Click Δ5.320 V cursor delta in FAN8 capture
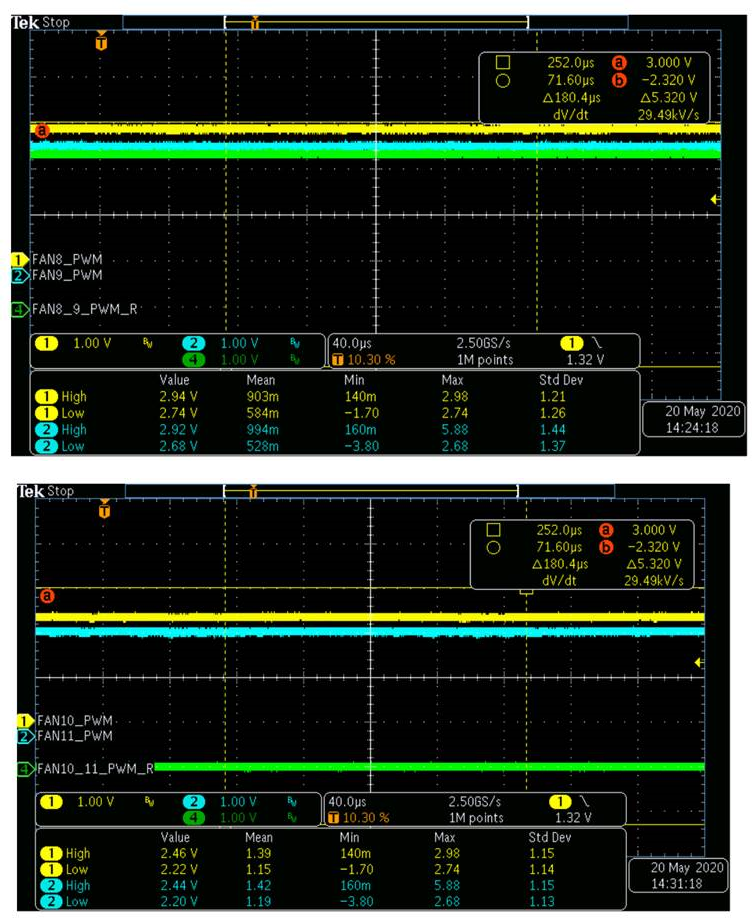Screen dimensions: 754x920 point(668,97)
